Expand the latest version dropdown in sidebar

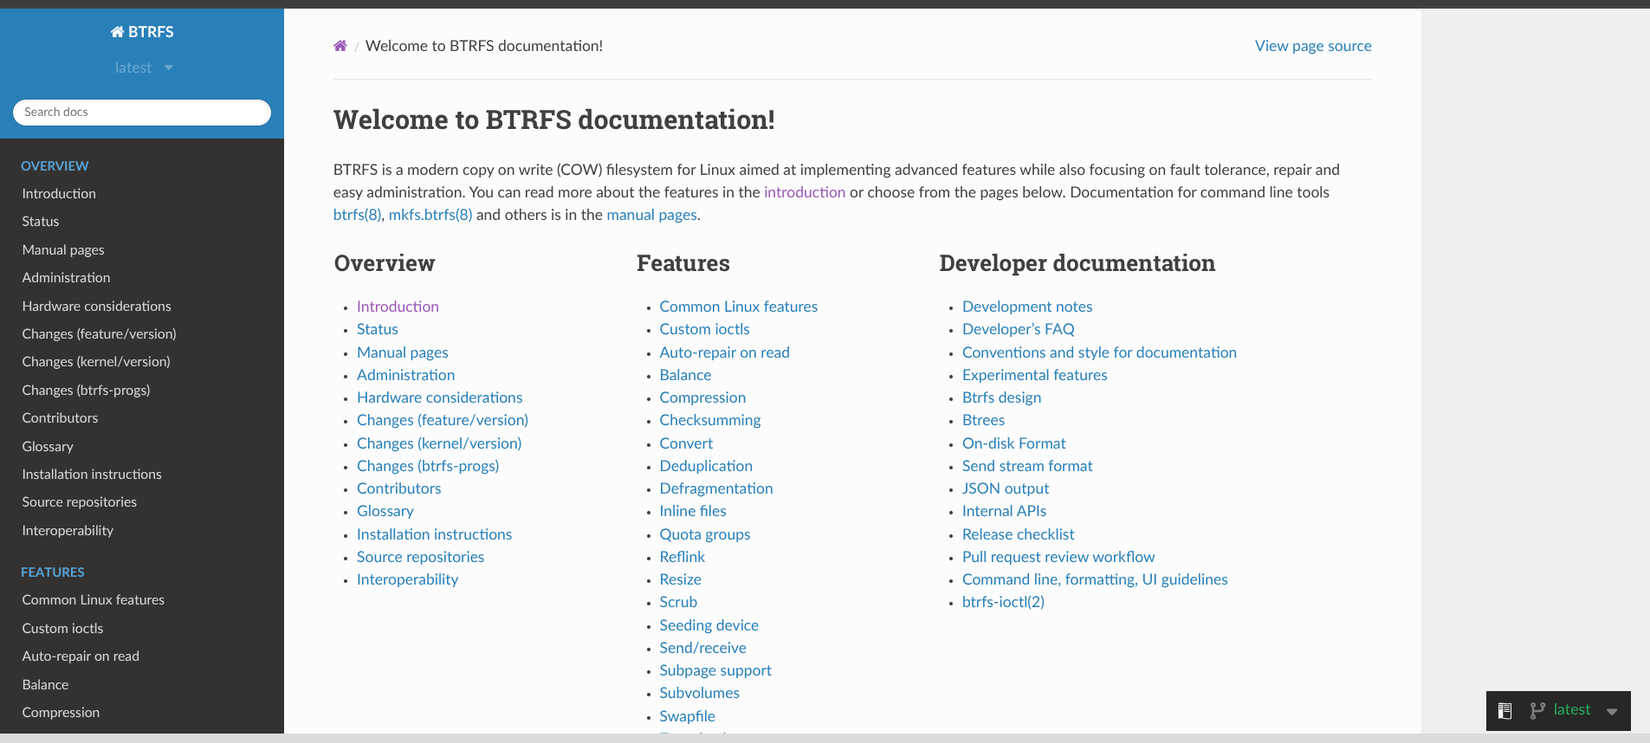(x=143, y=68)
